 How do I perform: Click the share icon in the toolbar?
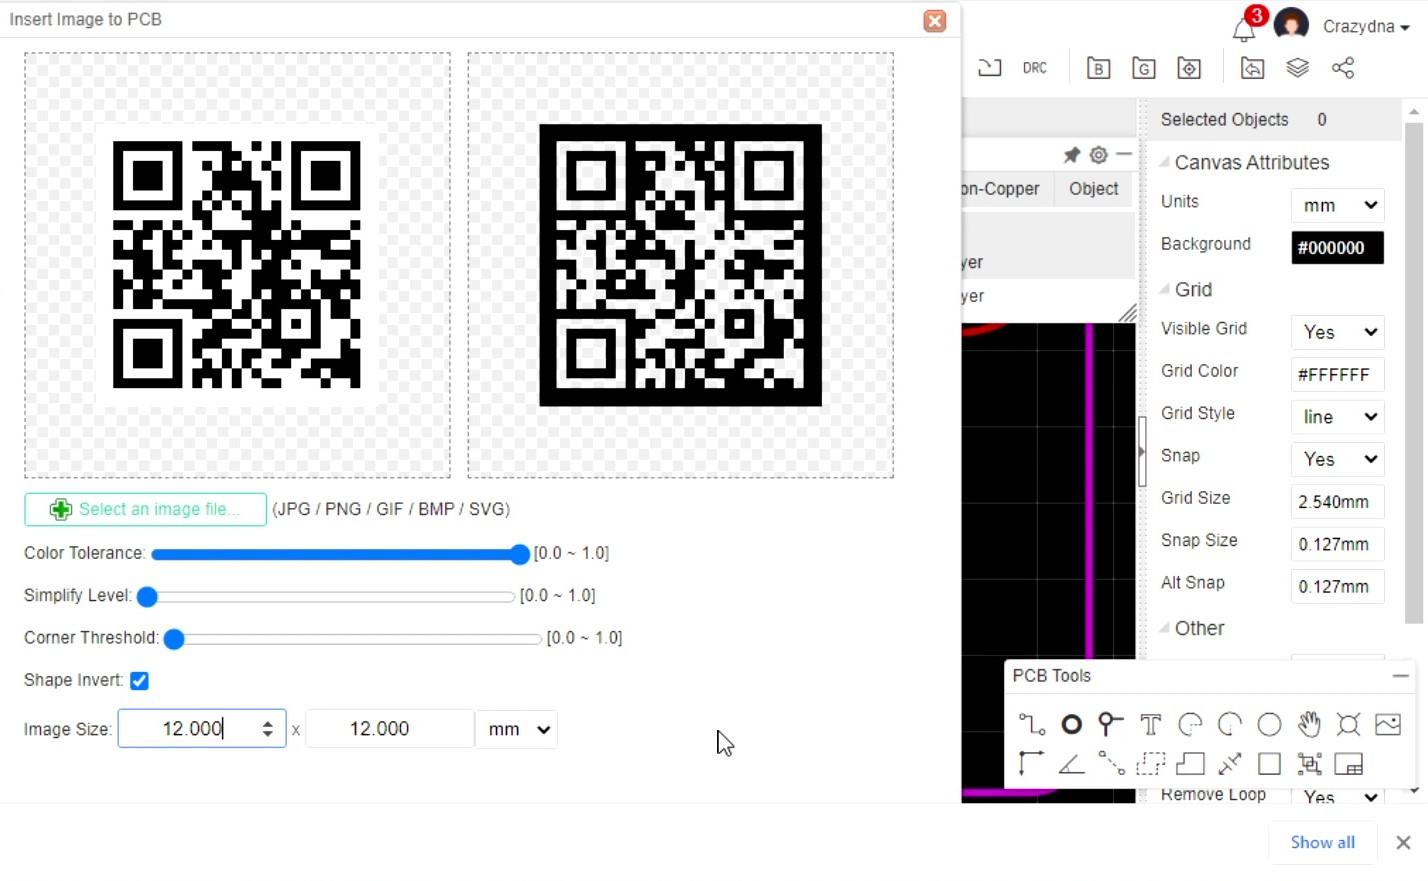tap(1343, 67)
